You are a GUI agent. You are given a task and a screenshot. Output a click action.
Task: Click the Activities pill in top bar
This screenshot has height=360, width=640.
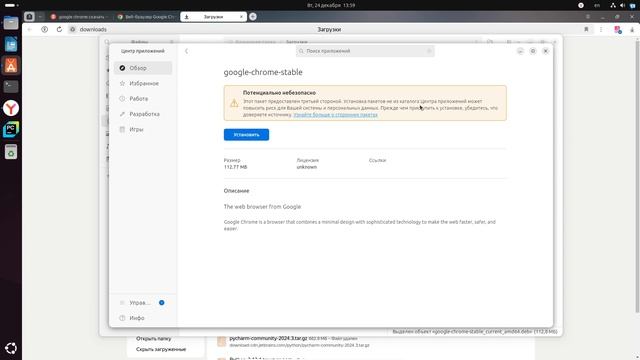pyautogui.click(x=11, y=5)
